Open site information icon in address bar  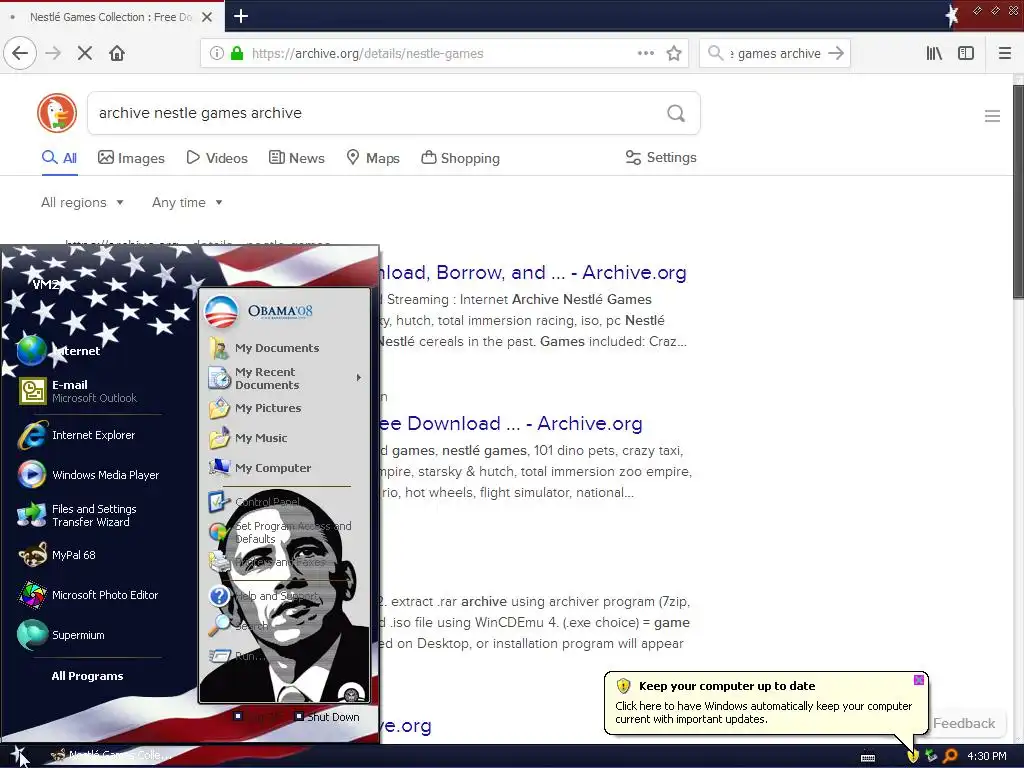pos(216,54)
